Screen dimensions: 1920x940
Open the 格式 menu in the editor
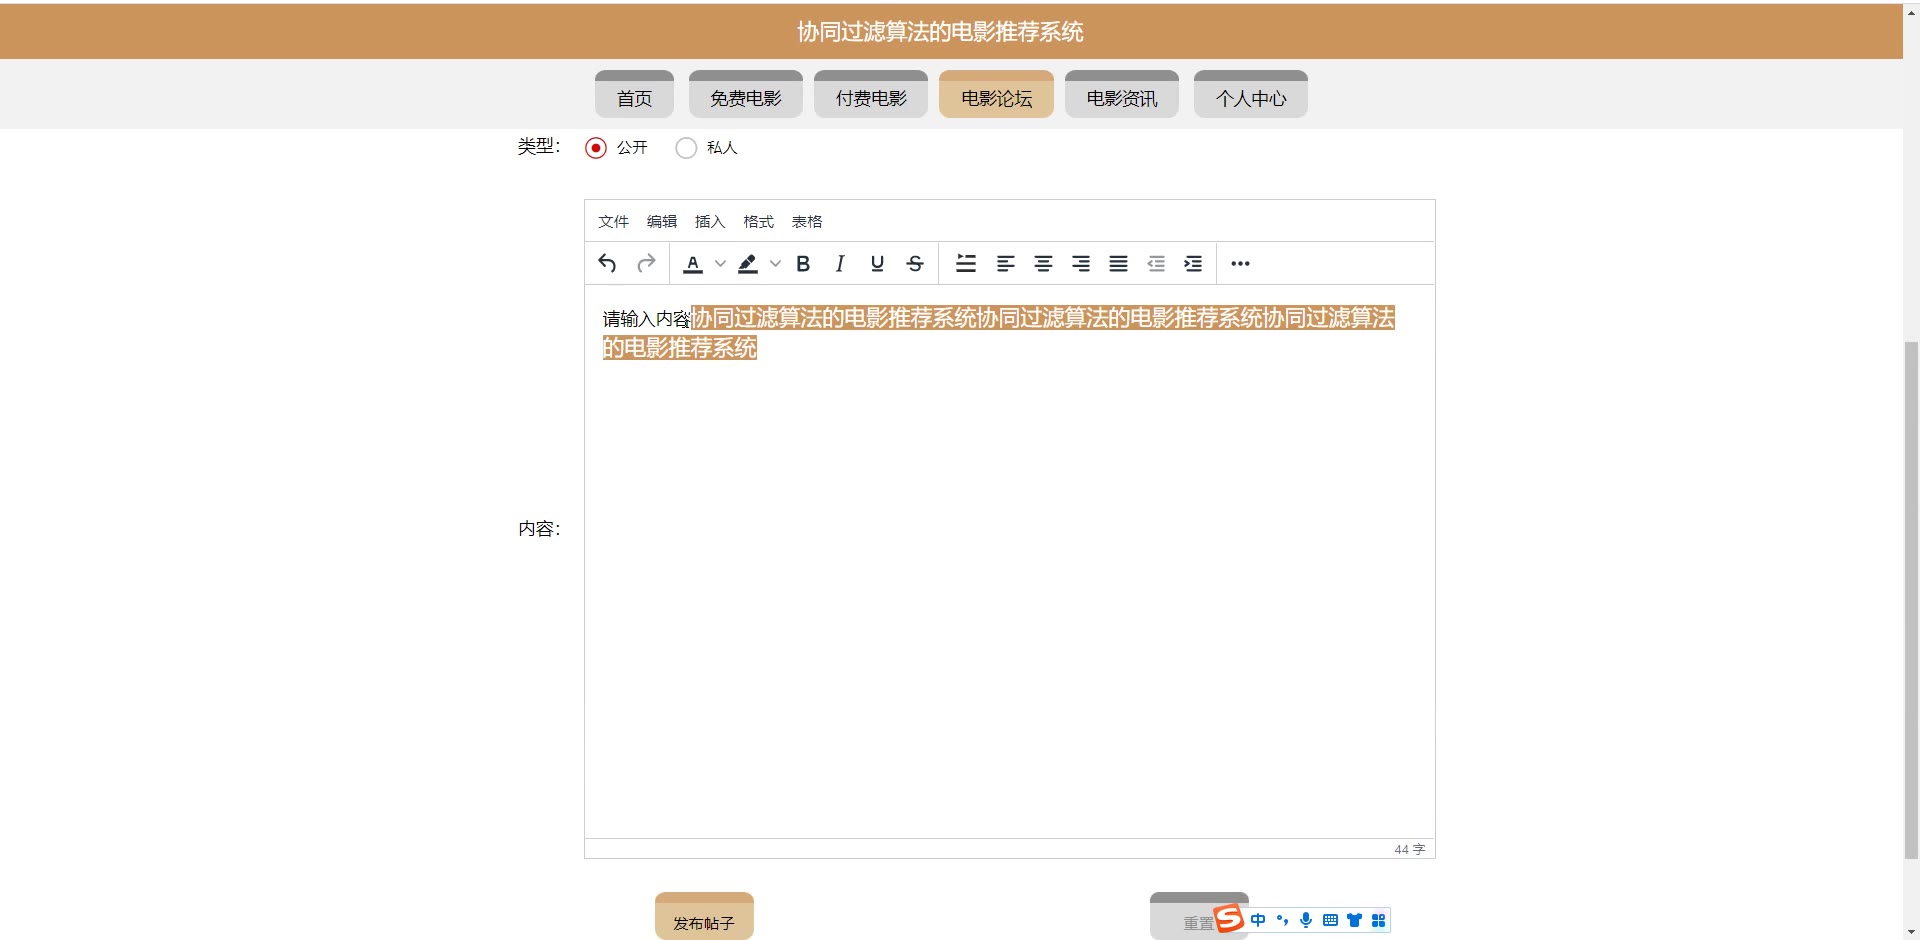pyautogui.click(x=759, y=221)
